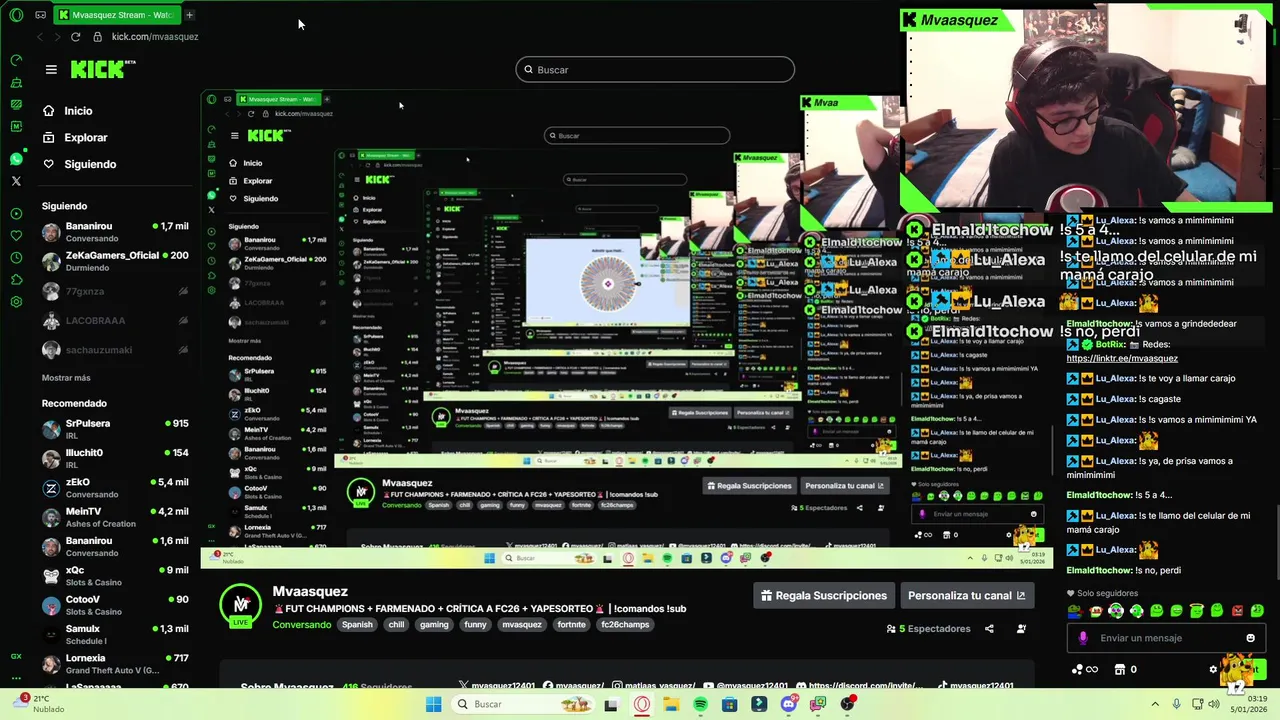Open recommended channel zEkO
The width and height of the screenshot is (1280, 720).
pyautogui.click(x=115, y=488)
